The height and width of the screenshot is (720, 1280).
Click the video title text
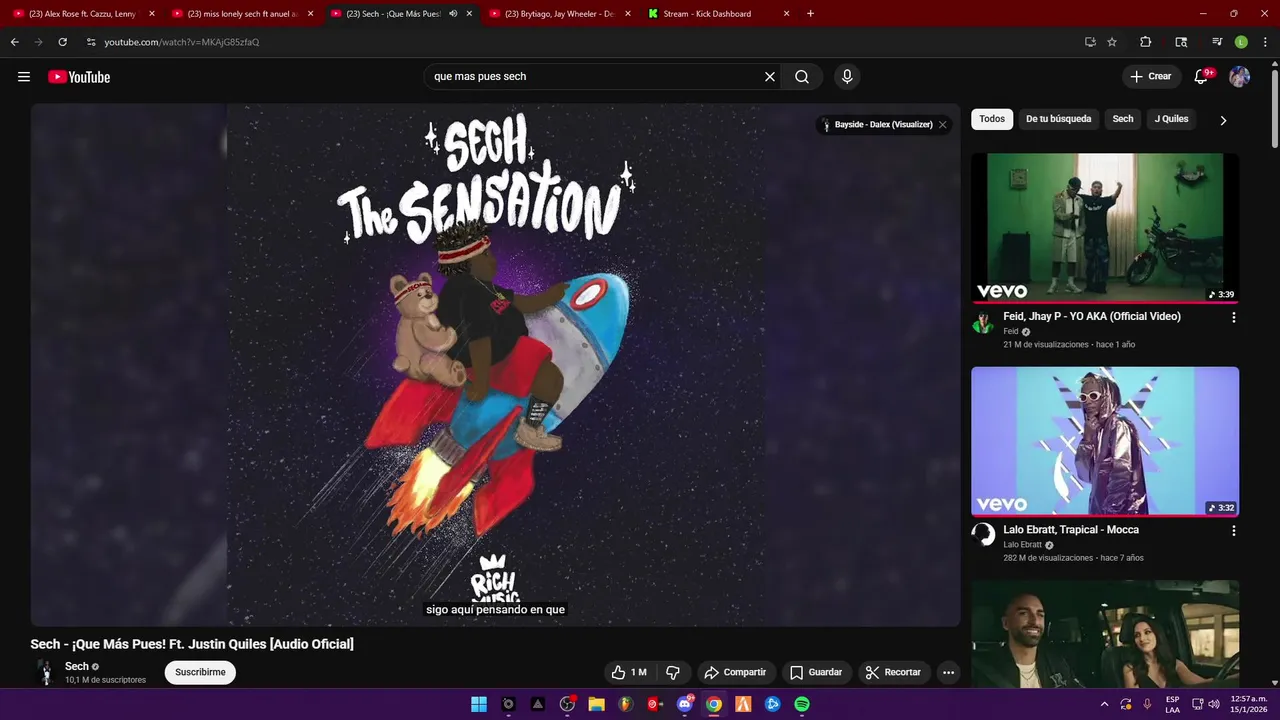coord(192,644)
